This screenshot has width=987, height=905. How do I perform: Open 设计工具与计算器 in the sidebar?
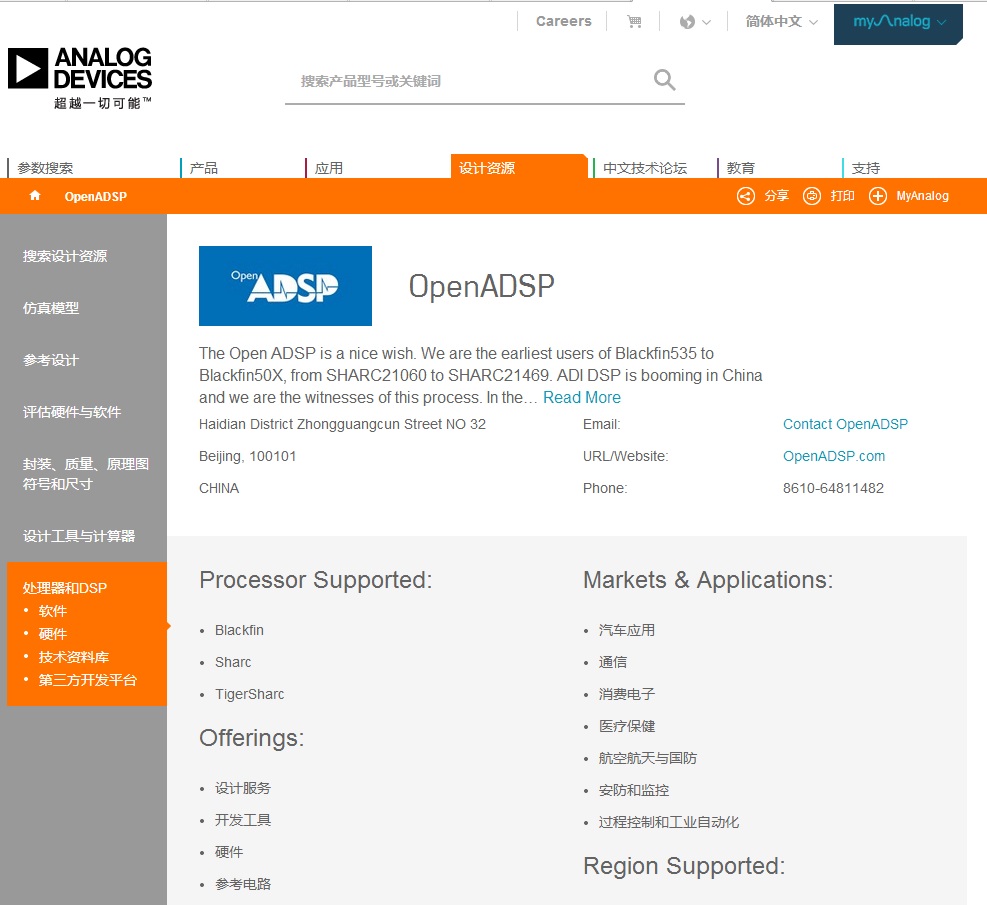[x=79, y=536]
